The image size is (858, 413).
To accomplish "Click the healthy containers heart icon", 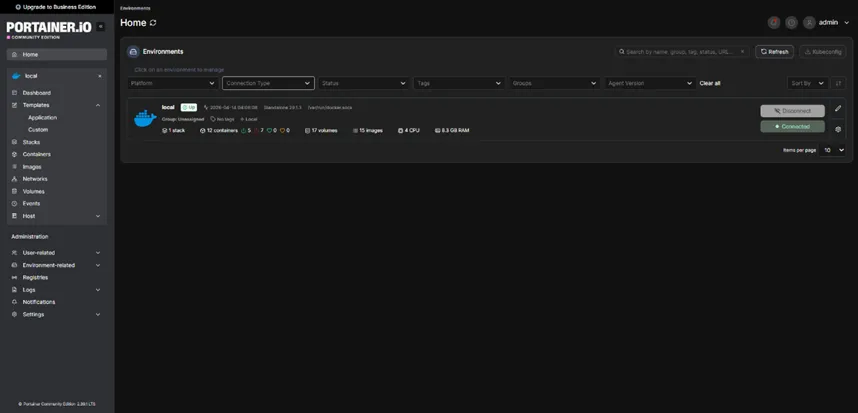I will pyautogui.click(x=269, y=131).
